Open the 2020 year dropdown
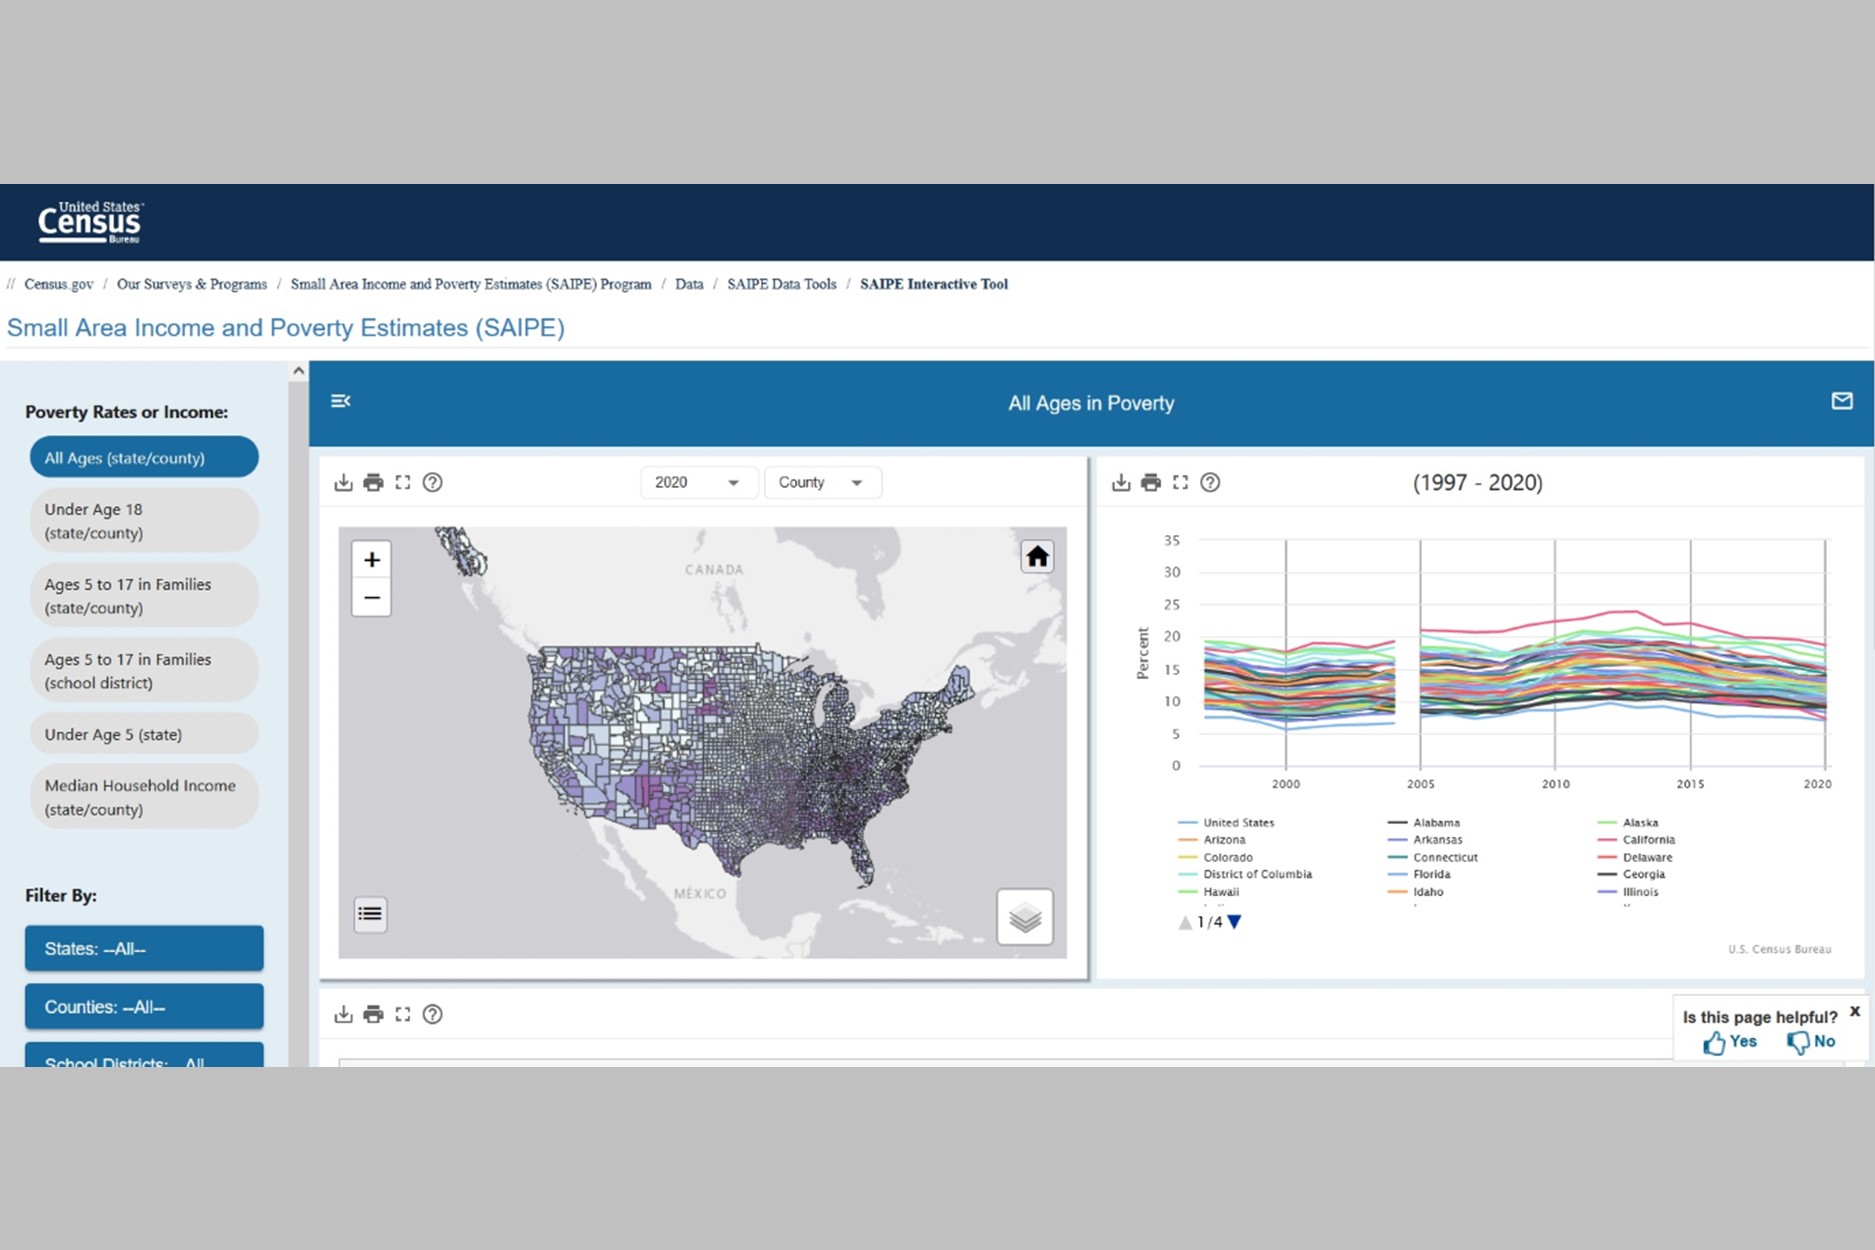Viewport: 1875px width, 1250px height. click(x=698, y=483)
